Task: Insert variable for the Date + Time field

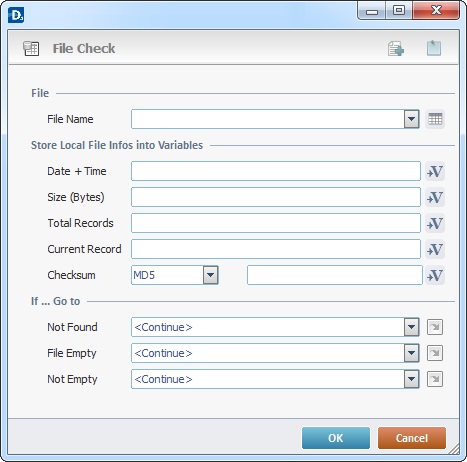Action: click(435, 171)
